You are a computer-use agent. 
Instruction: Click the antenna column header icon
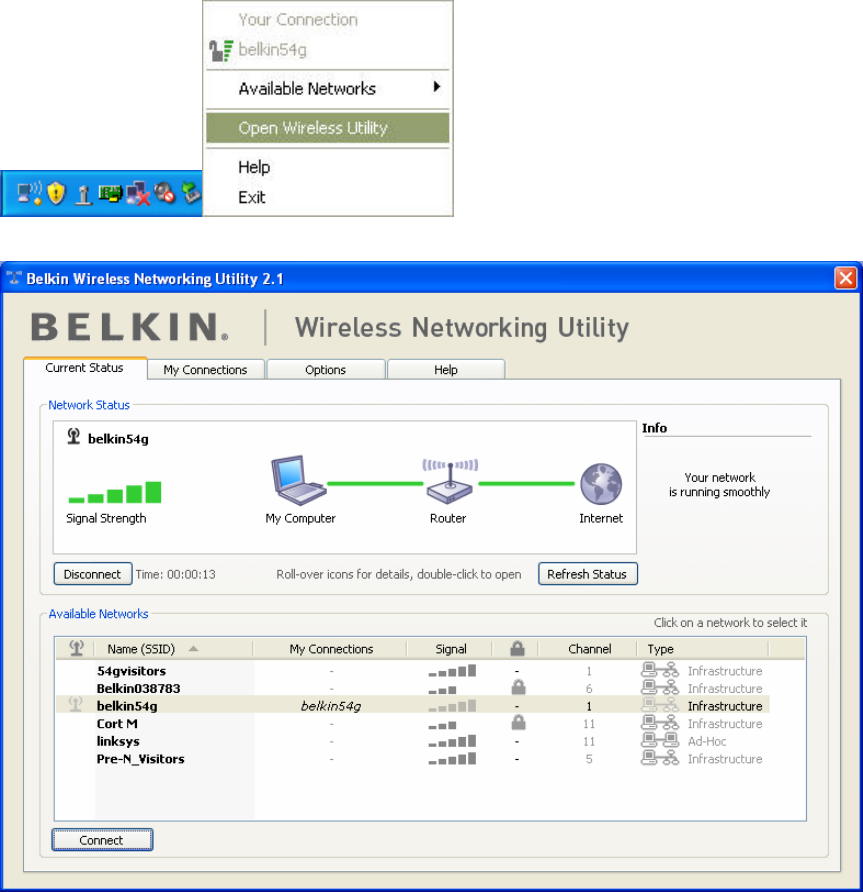click(76, 648)
